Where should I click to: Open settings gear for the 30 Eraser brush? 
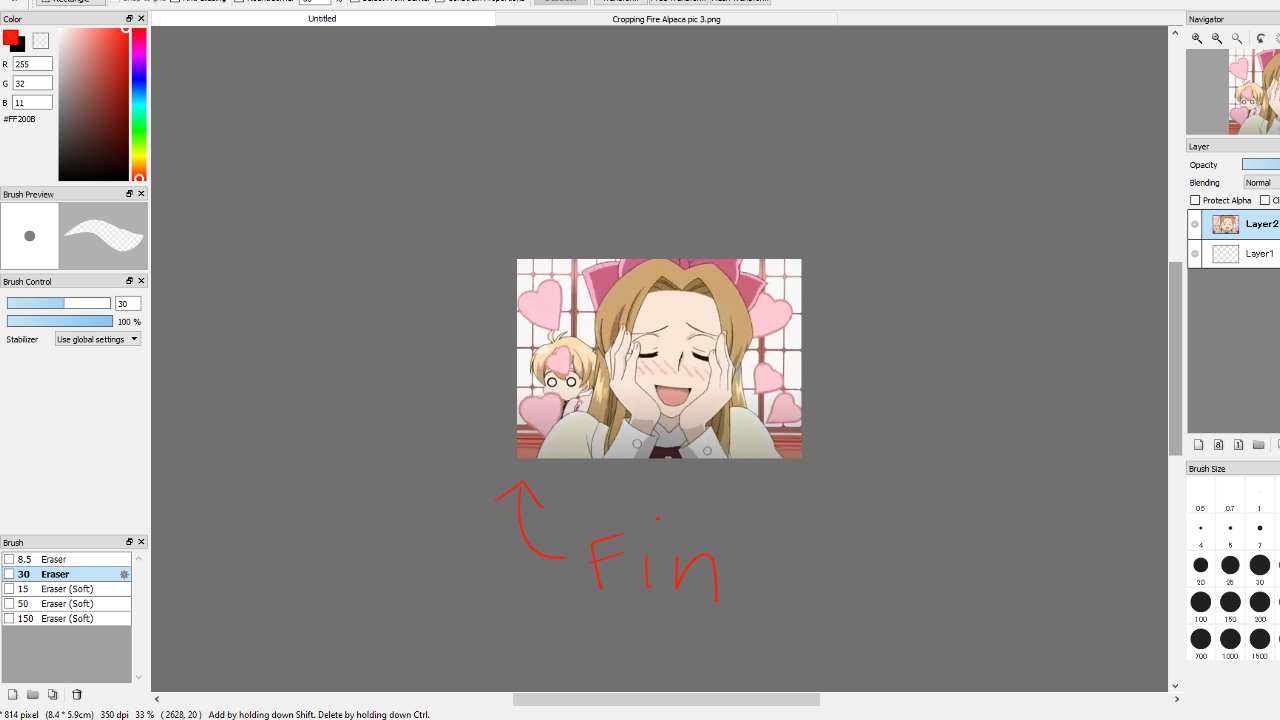[x=124, y=574]
